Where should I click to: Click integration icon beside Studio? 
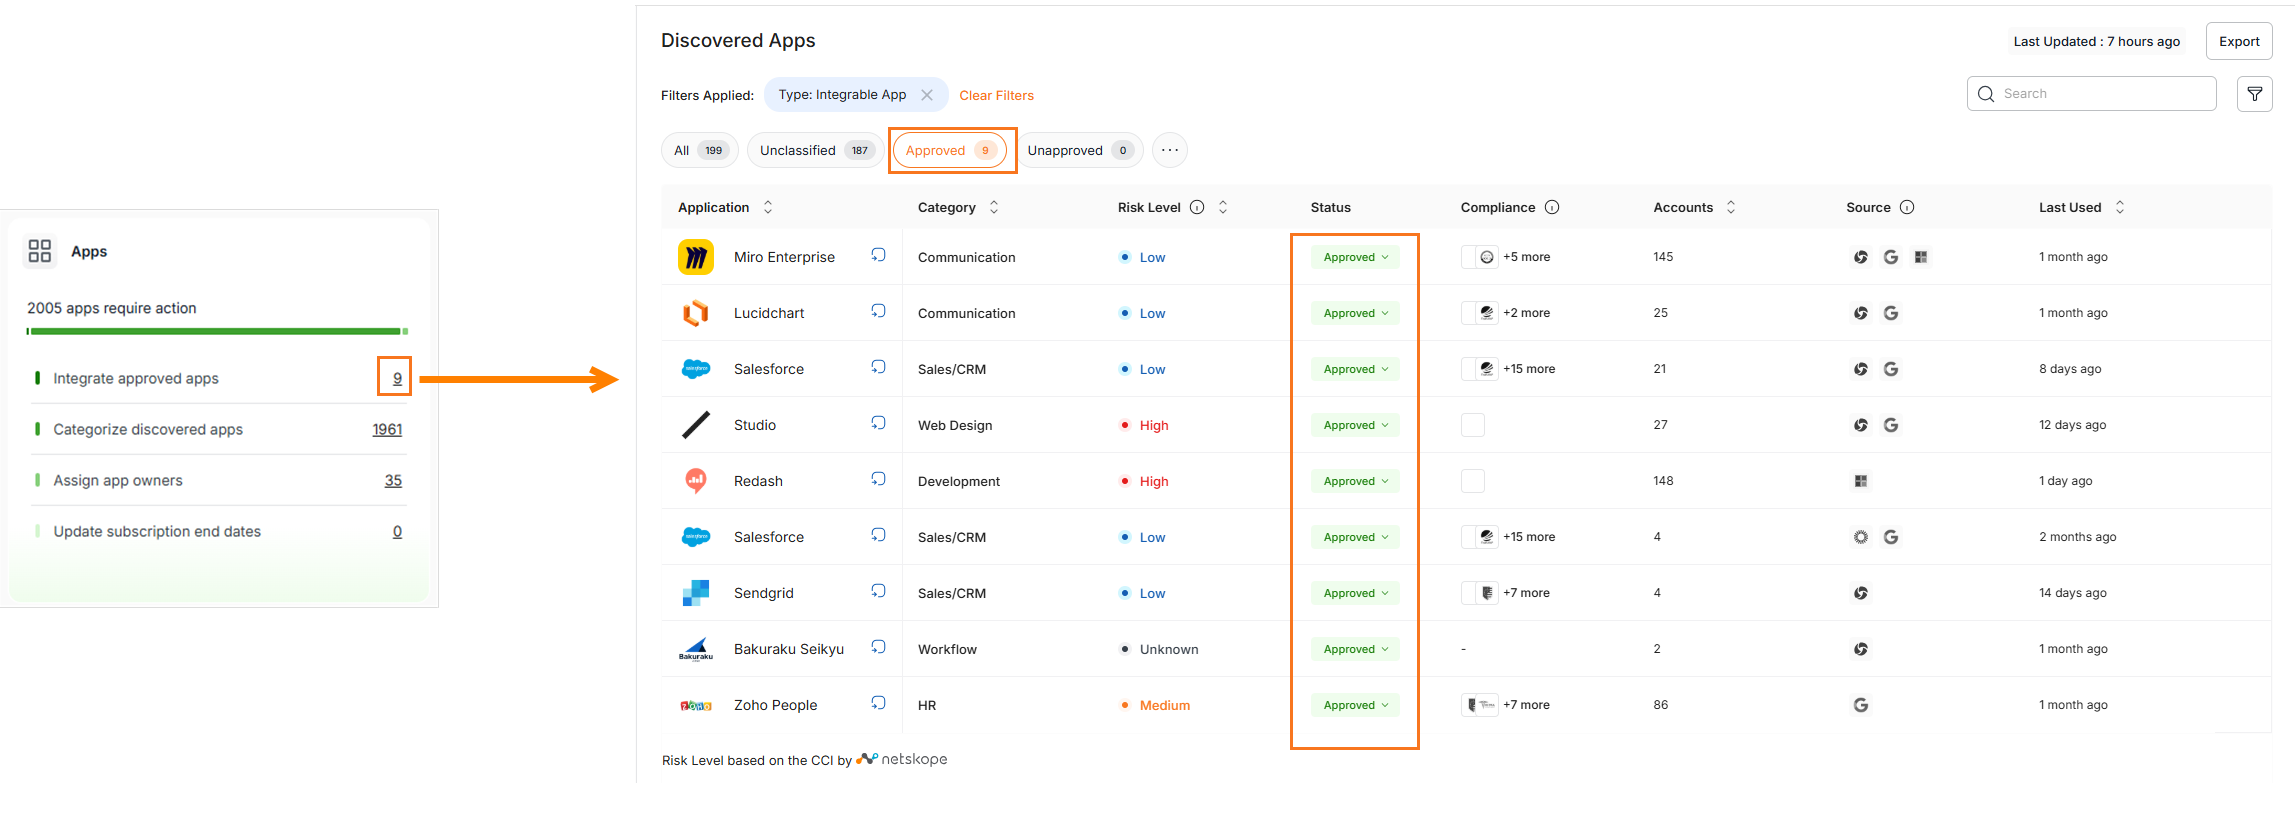tap(878, 423)
